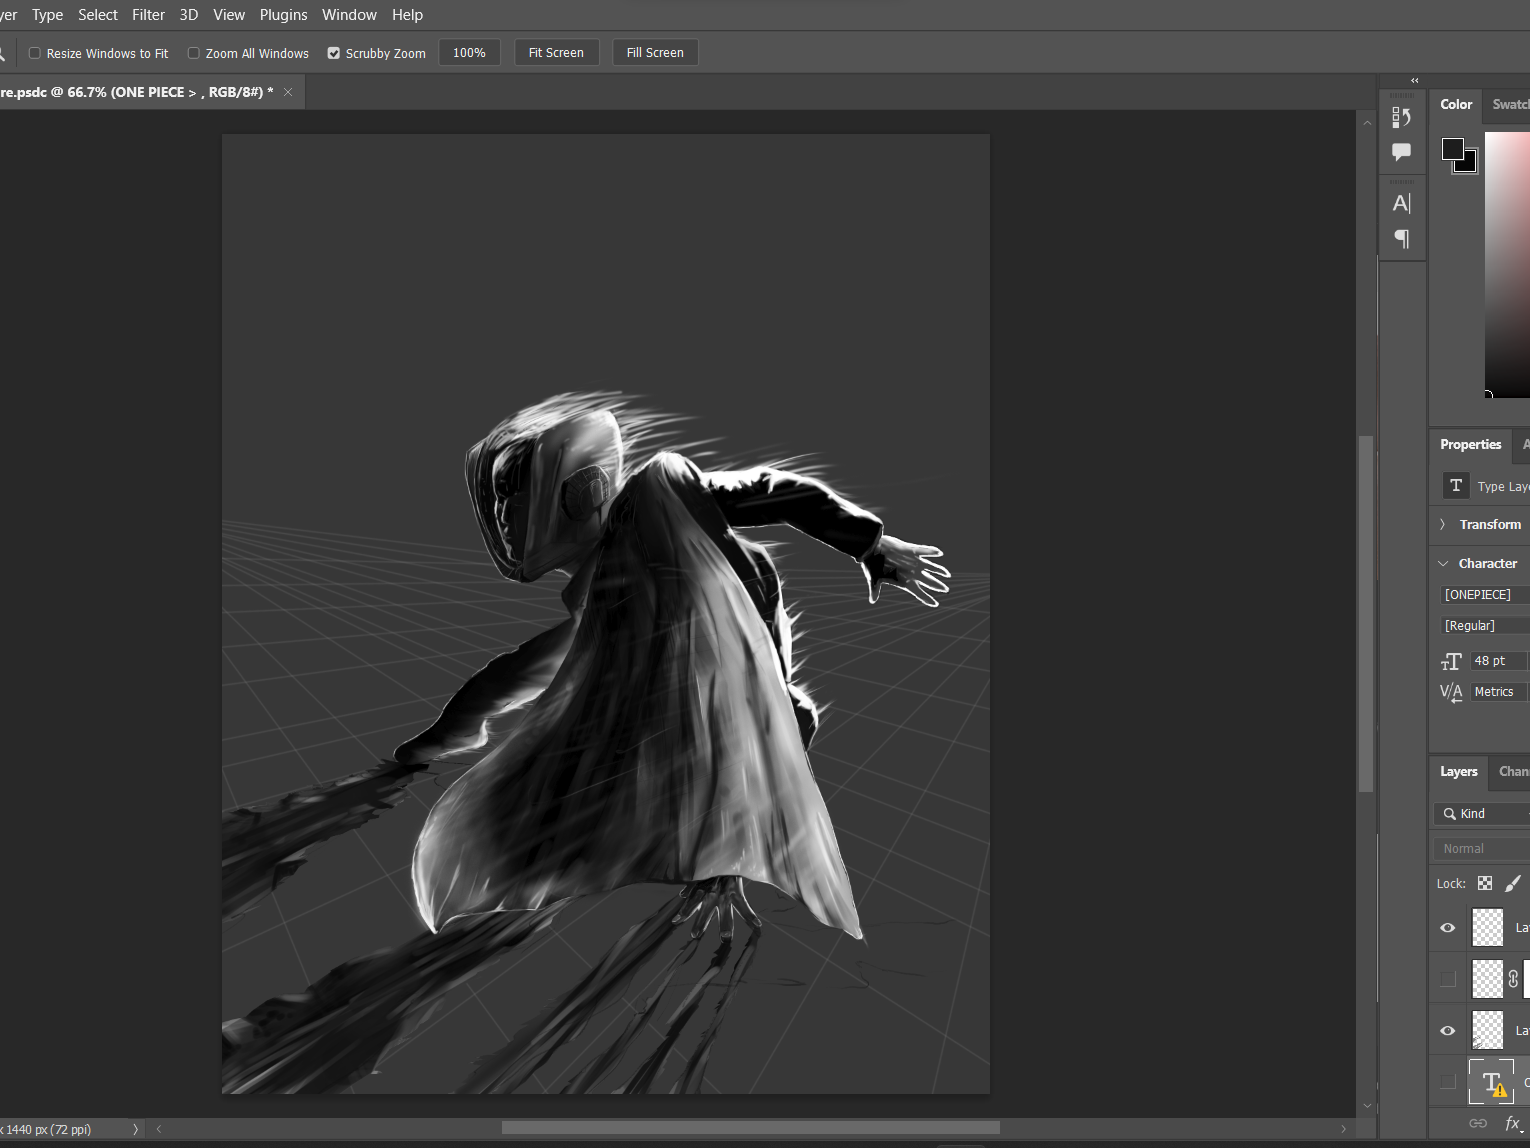Lock image pixels brush icon

[1513, 883]
